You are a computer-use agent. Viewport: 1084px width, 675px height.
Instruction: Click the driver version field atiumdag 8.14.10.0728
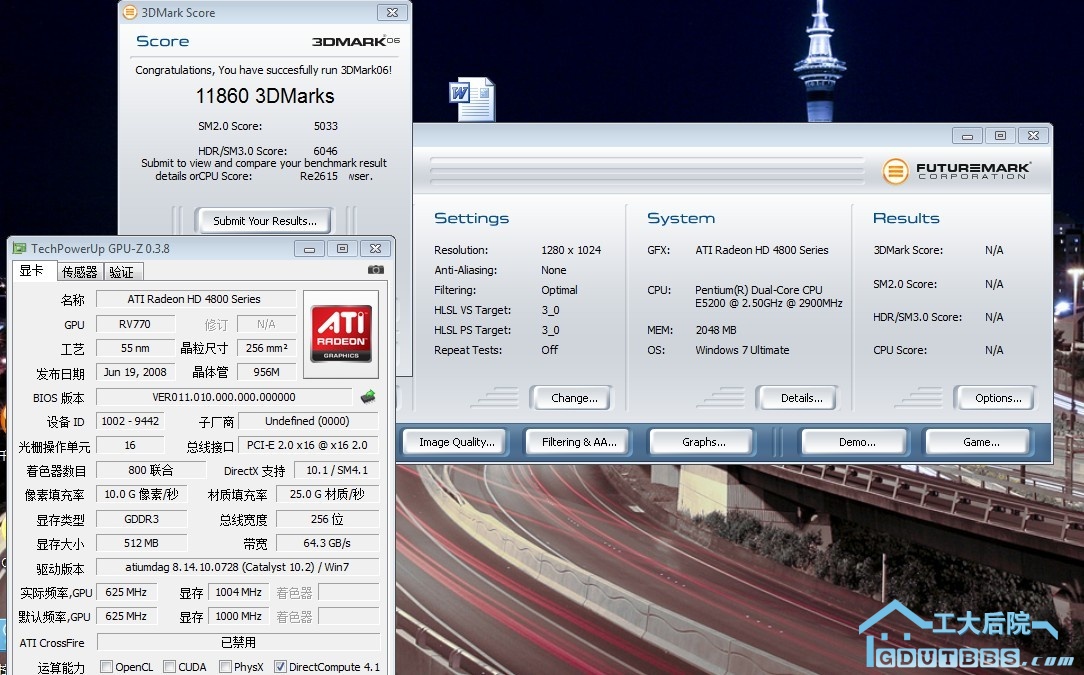point(237,567)
